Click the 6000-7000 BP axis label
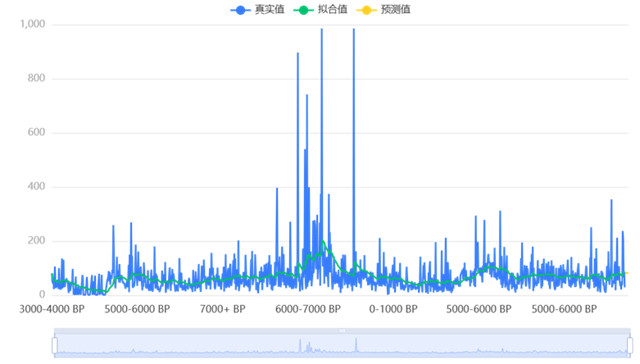 (308, 309)
